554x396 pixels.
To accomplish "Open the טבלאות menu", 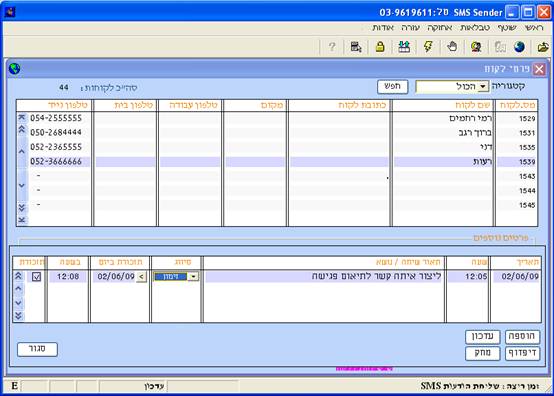I will 475,28.
